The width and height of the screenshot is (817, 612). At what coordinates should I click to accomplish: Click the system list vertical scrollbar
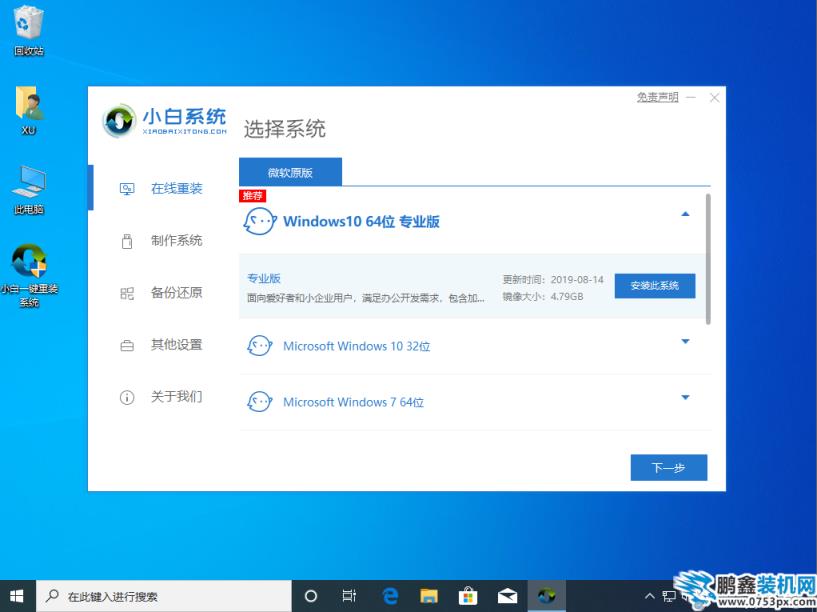coord(708,259)
